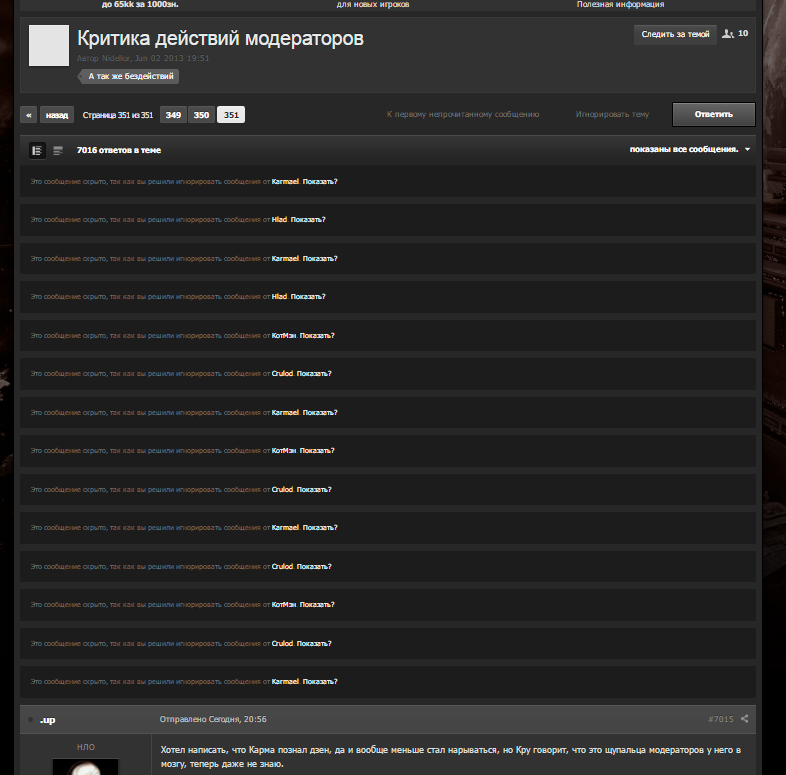Open the followers icon showing 10
This screenshot has height=775, width=786.
click(x=734, y=34)
